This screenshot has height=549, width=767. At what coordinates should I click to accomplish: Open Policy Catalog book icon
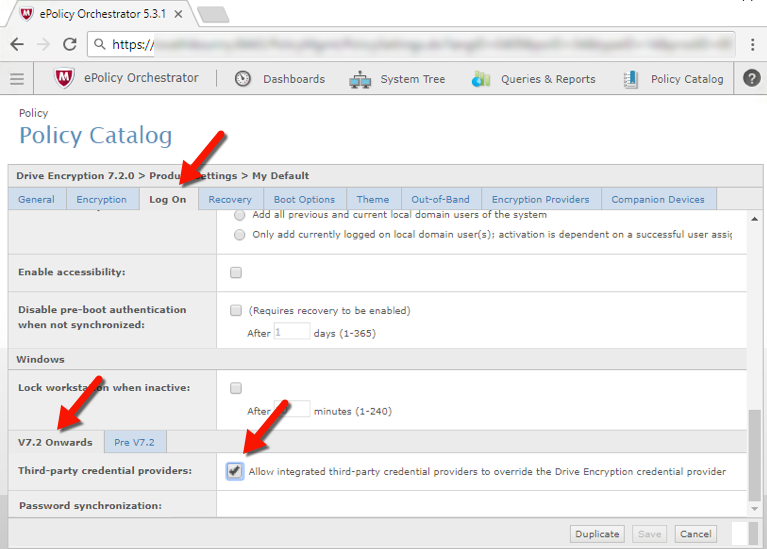[631, 79]
